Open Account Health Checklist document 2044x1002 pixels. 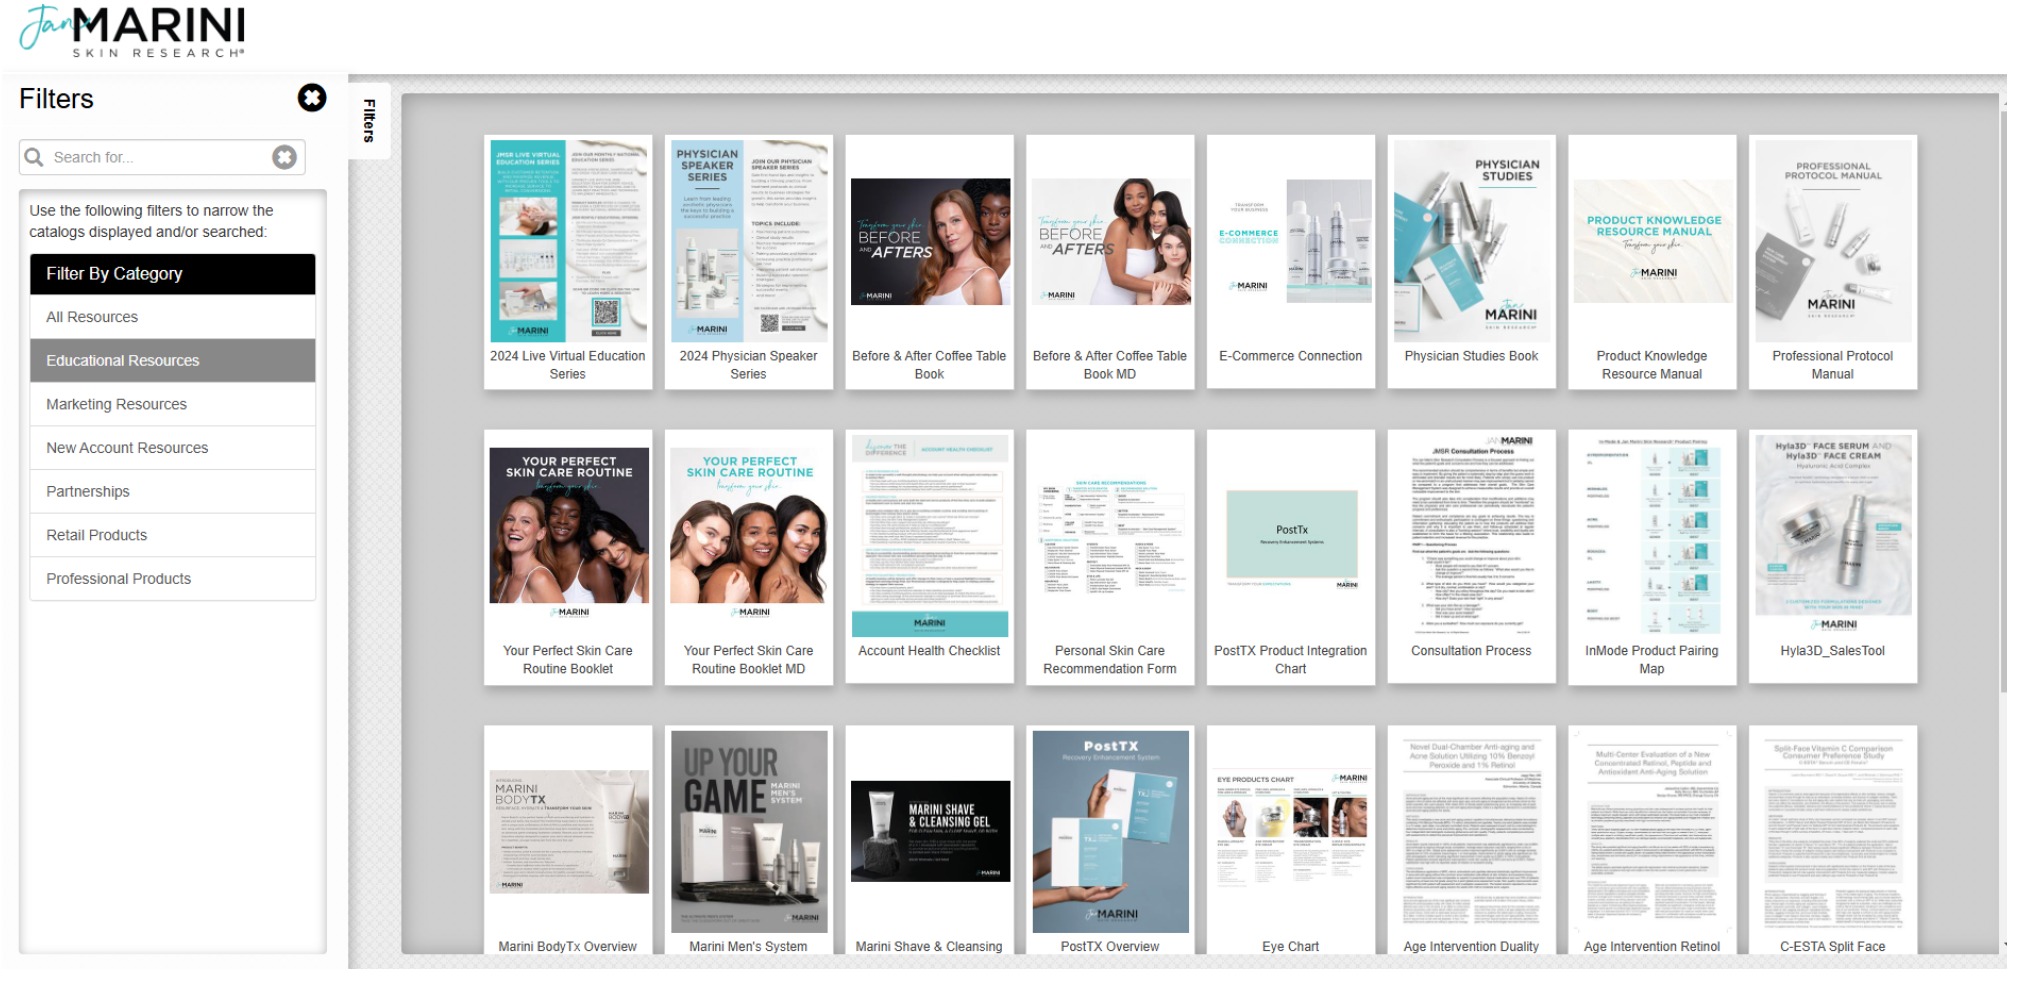point(930,557)
